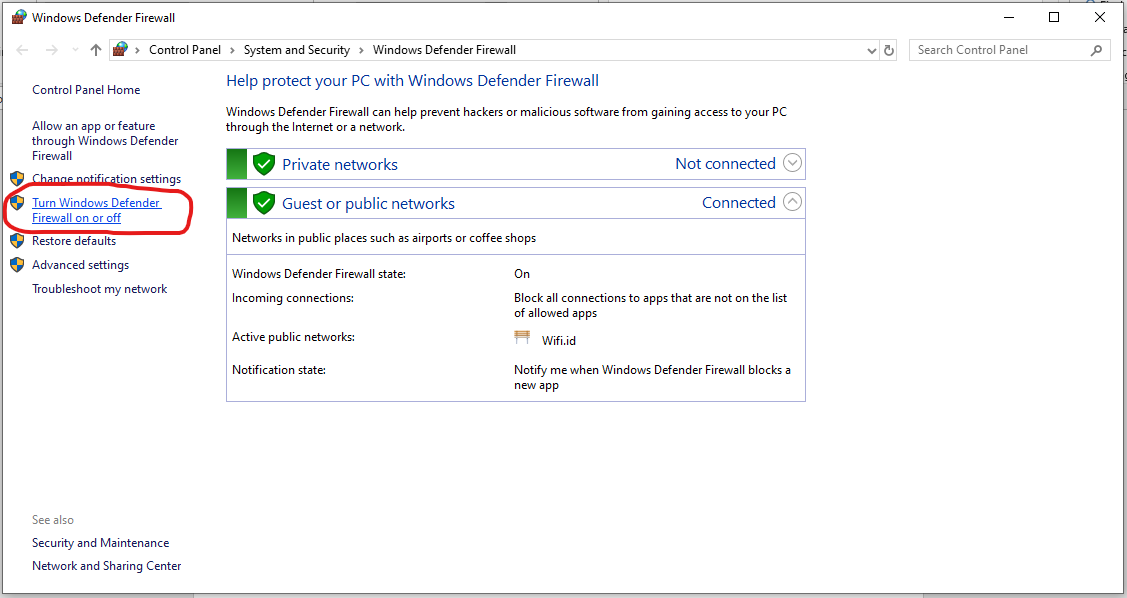The image size is (1127, 598).
Task: Click the shield icon beside Advanced settings
Action: pyautogui.click(x=17, y=264)
